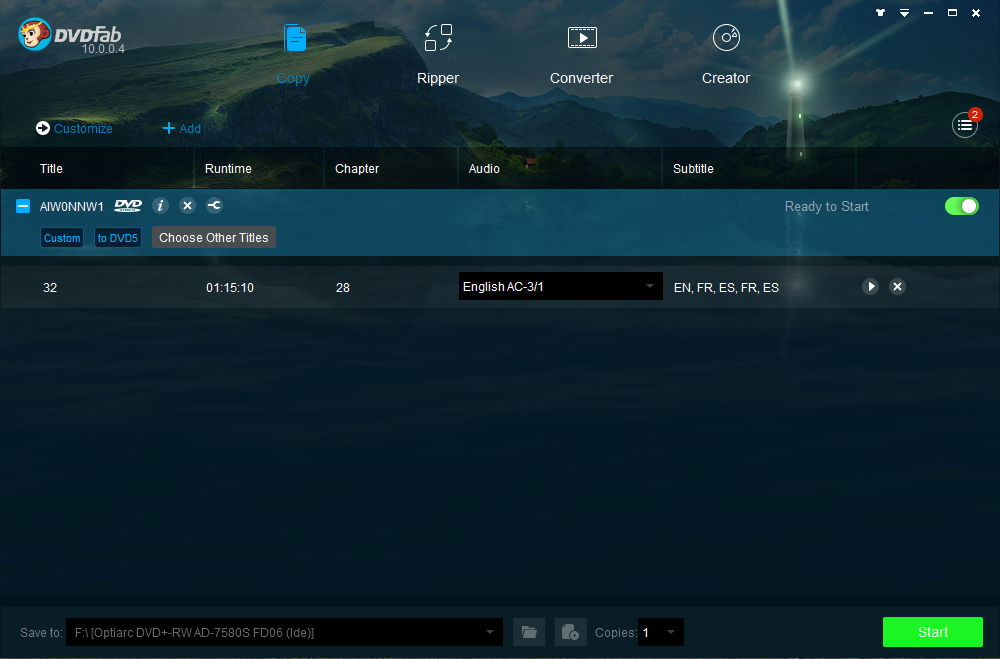The width and height of the screenshot is (1000, 659).
Task: Open the Customize copy mode option
Action: (x=74, y=128)
